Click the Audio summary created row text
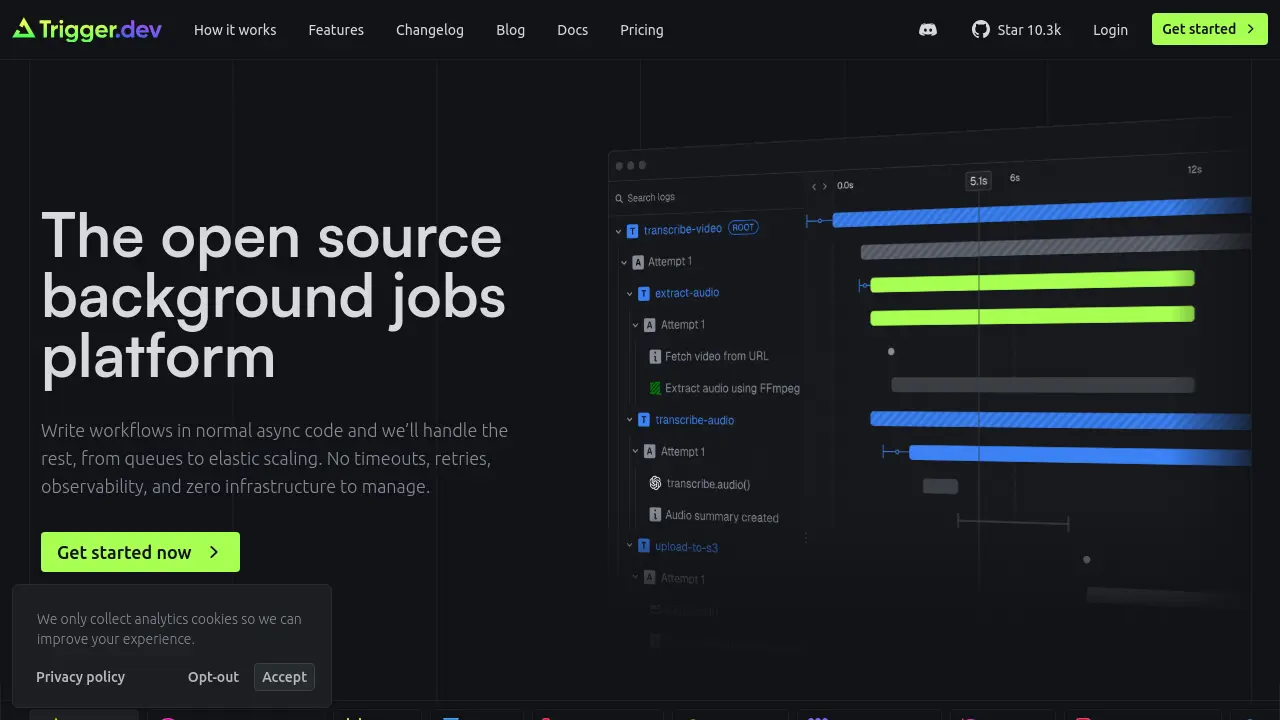Screen dimensions: 1280x720 click(722, 517)
